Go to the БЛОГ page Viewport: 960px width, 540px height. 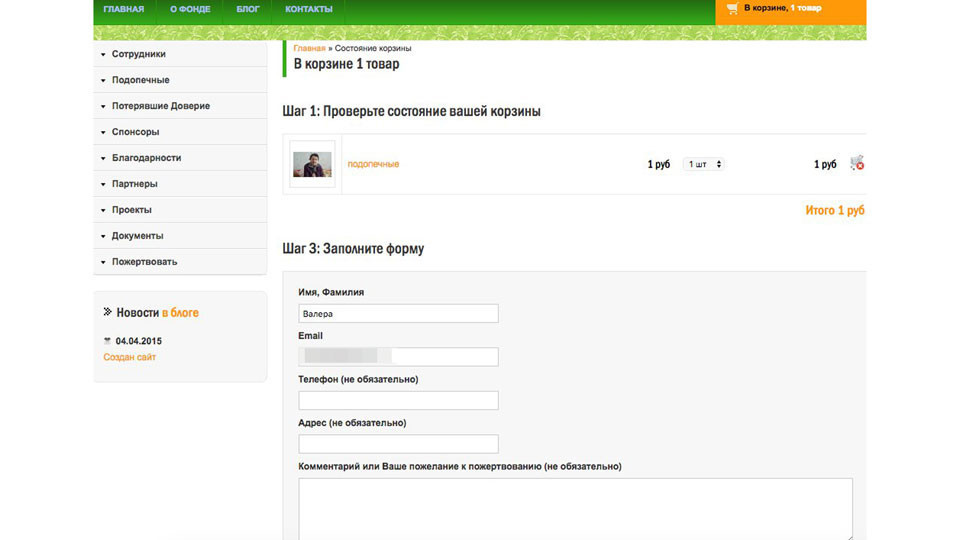[x=248, y=9]
